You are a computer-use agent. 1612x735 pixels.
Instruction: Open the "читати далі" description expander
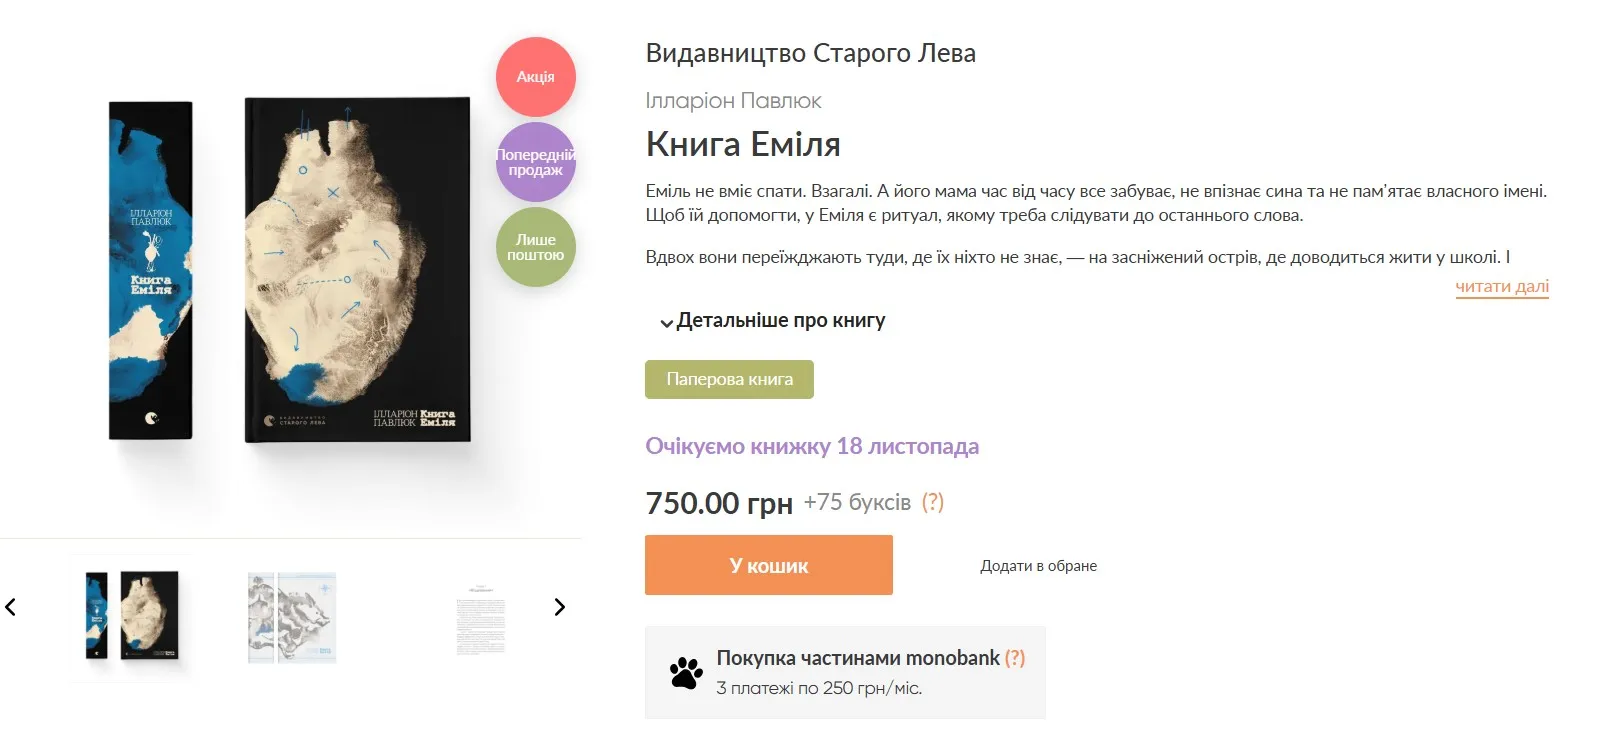(x=1501, y=286)
